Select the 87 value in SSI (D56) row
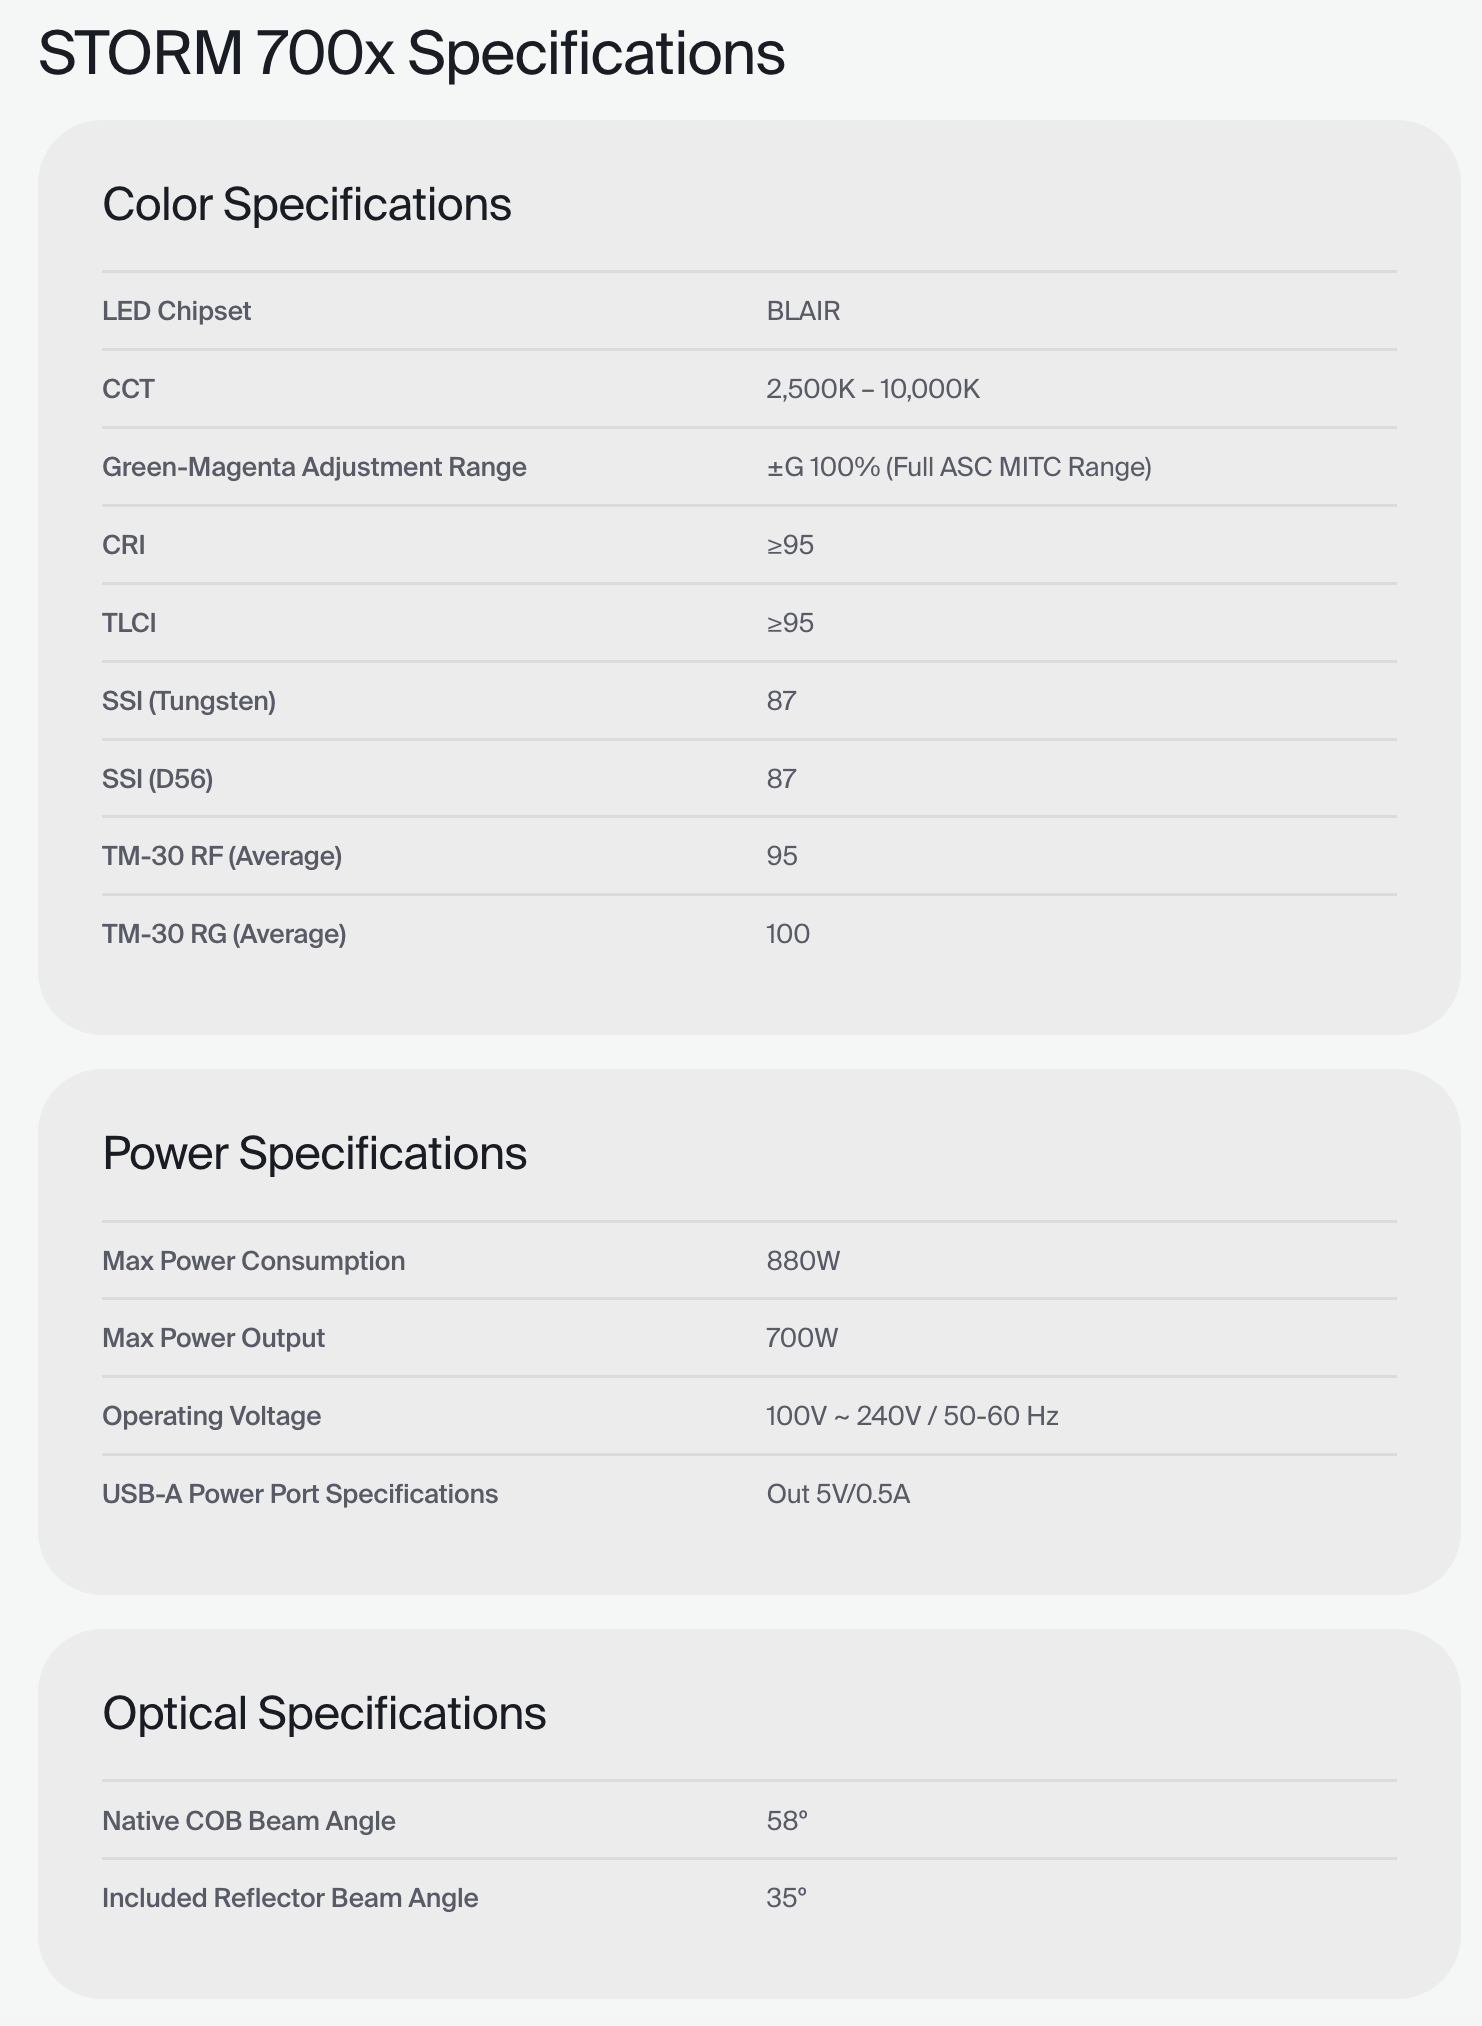The height and width of the screenshot is (2026, 1482). point(781,779)
